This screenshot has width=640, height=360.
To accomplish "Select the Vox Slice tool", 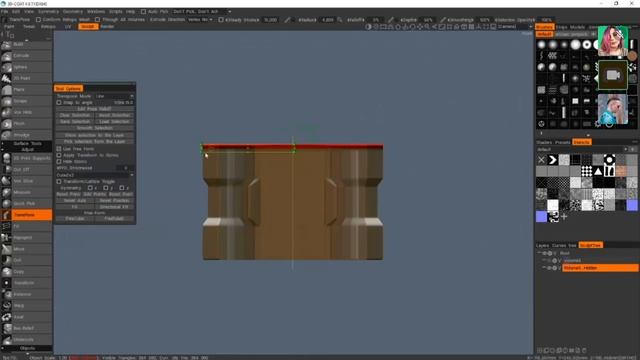I will pyautogui.click(x=26, y=181).
